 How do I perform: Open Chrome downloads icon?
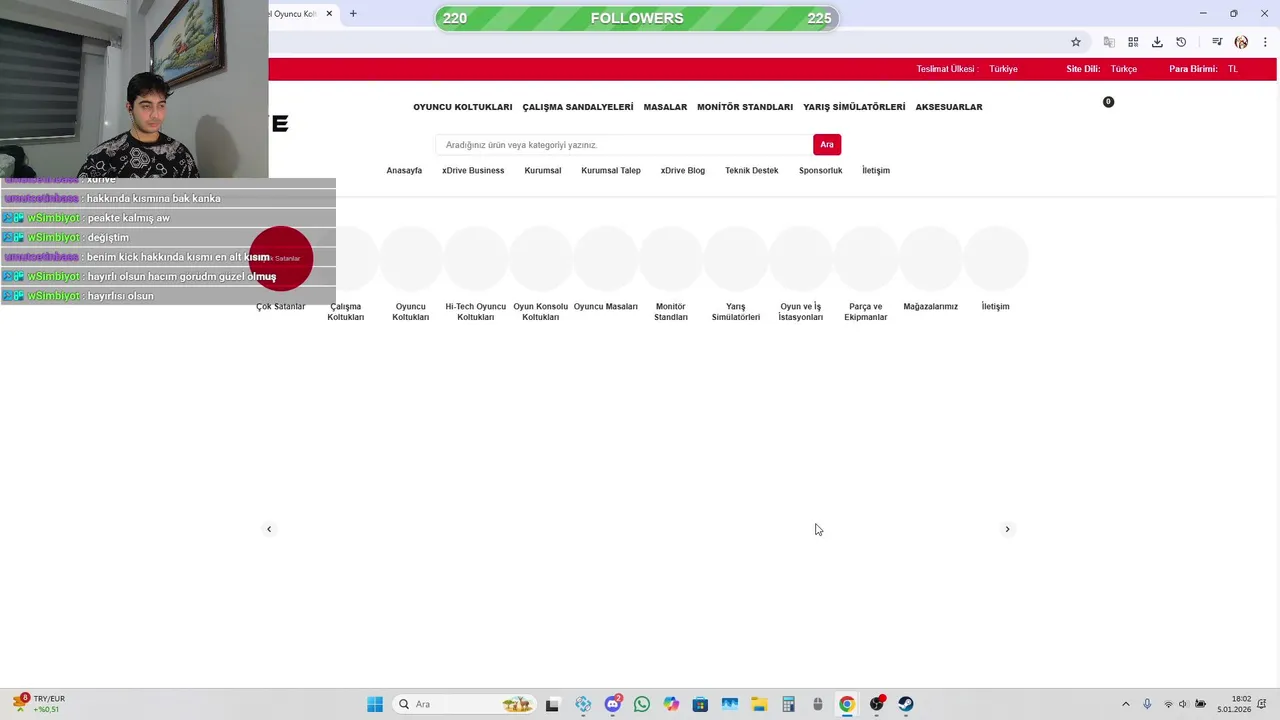coord(1157,42)
